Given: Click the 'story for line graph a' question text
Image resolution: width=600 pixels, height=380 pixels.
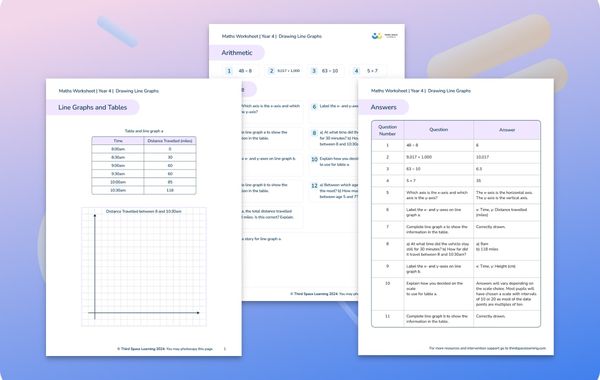Looking at the screenshot, I should (261, 239).
